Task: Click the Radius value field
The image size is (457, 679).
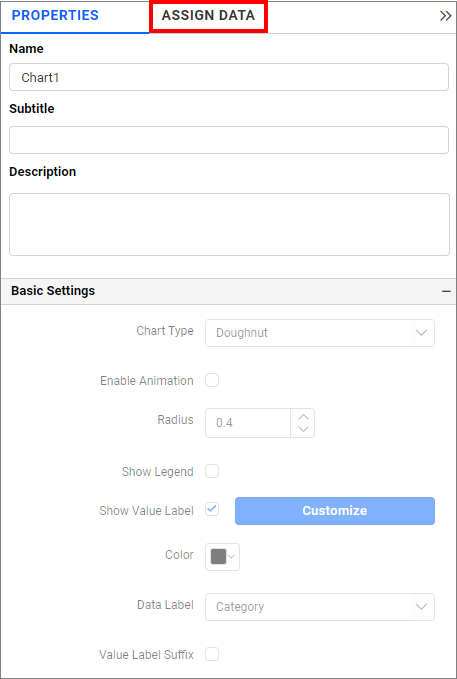Action: [x=248, y=423]
